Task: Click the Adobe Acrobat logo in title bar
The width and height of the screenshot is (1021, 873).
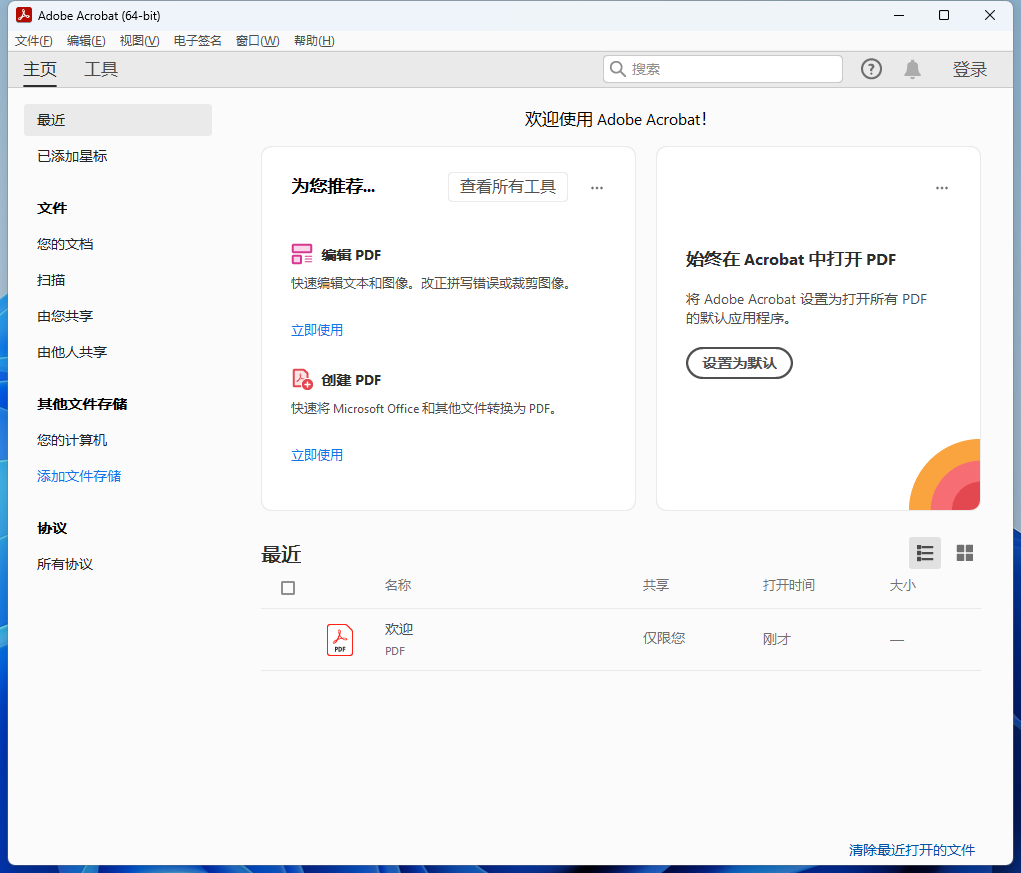Action: click(x=24, y=15)
